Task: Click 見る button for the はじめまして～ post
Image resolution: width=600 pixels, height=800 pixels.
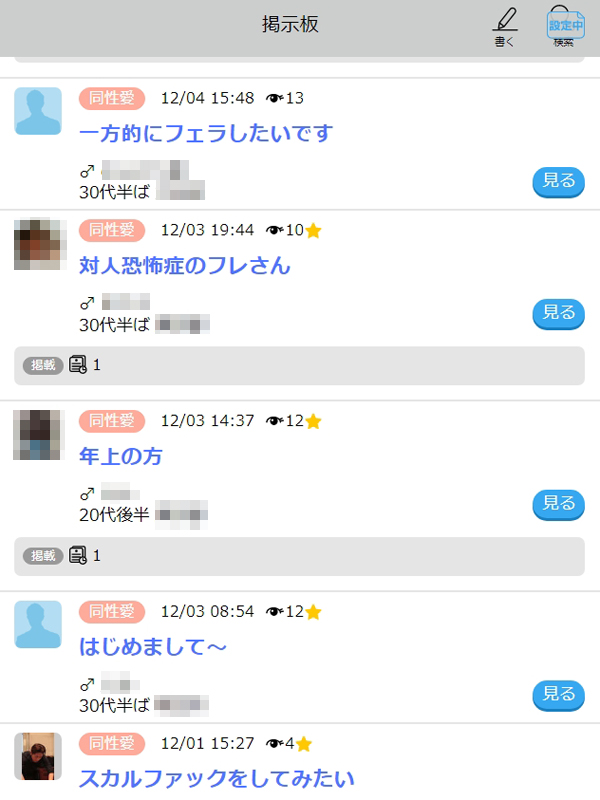Action: click(x=559, y=695)
